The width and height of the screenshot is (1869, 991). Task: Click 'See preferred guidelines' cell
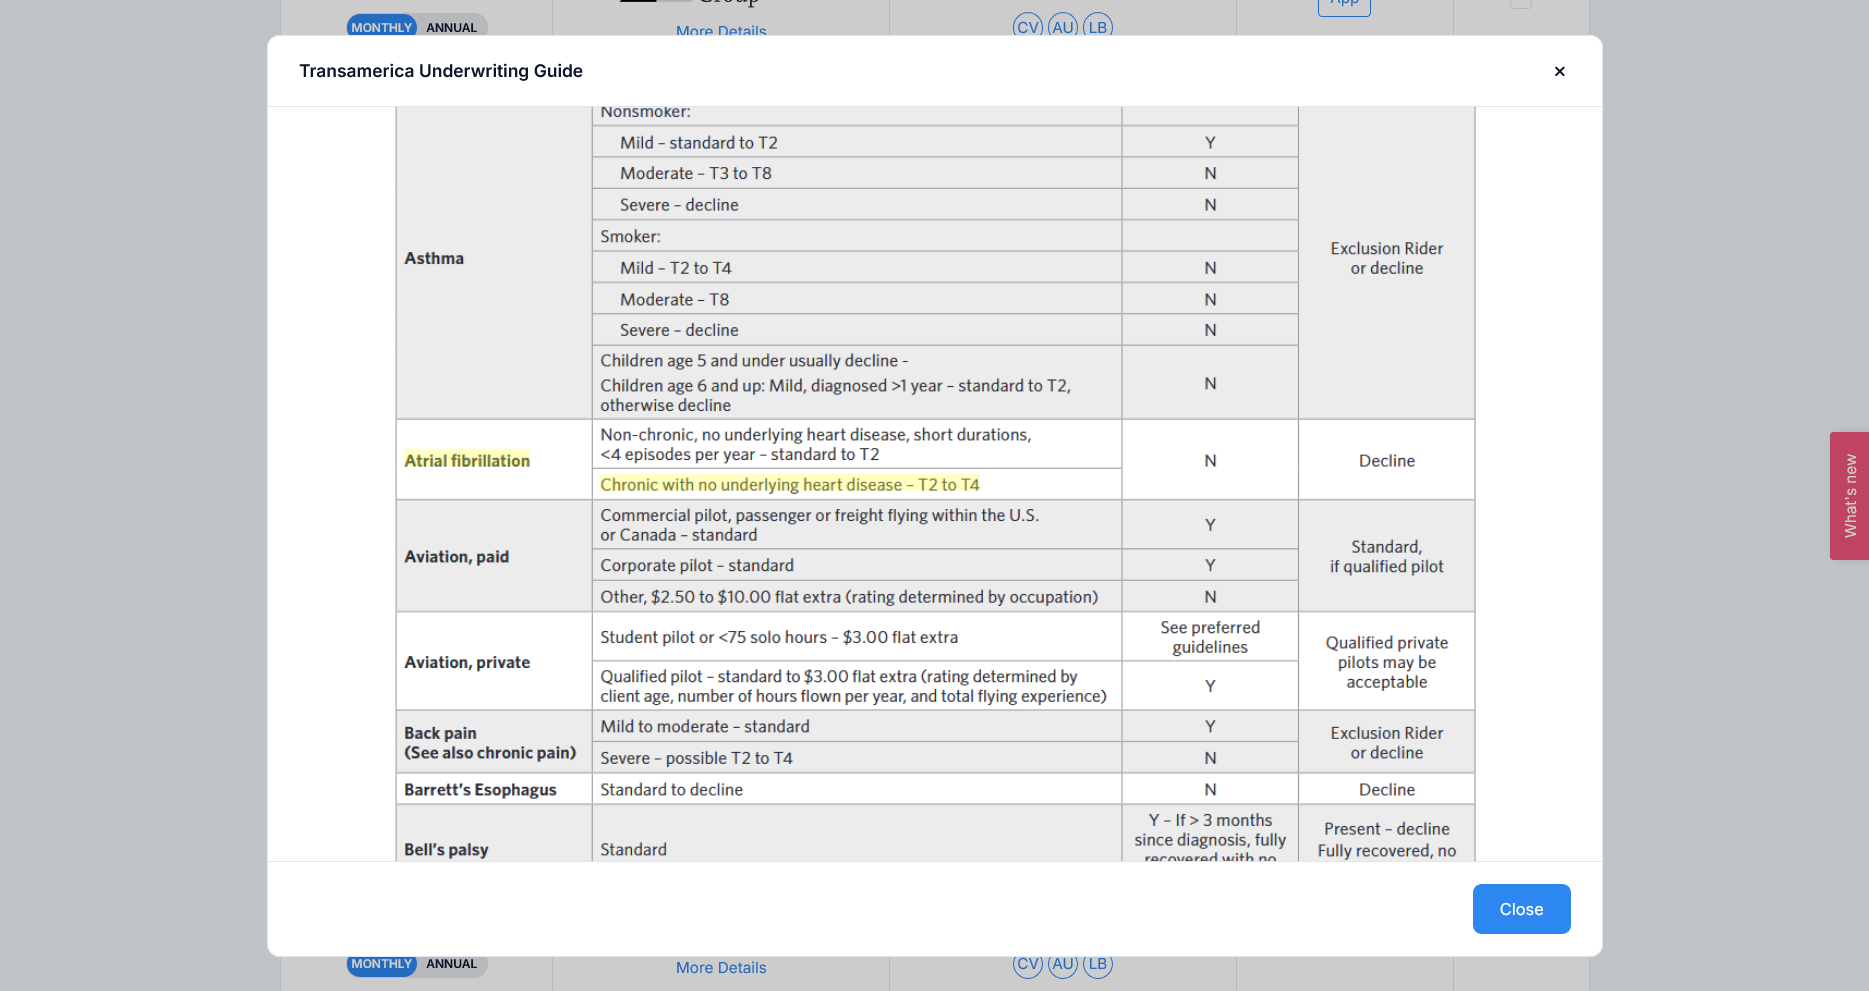pos(1210,637)
